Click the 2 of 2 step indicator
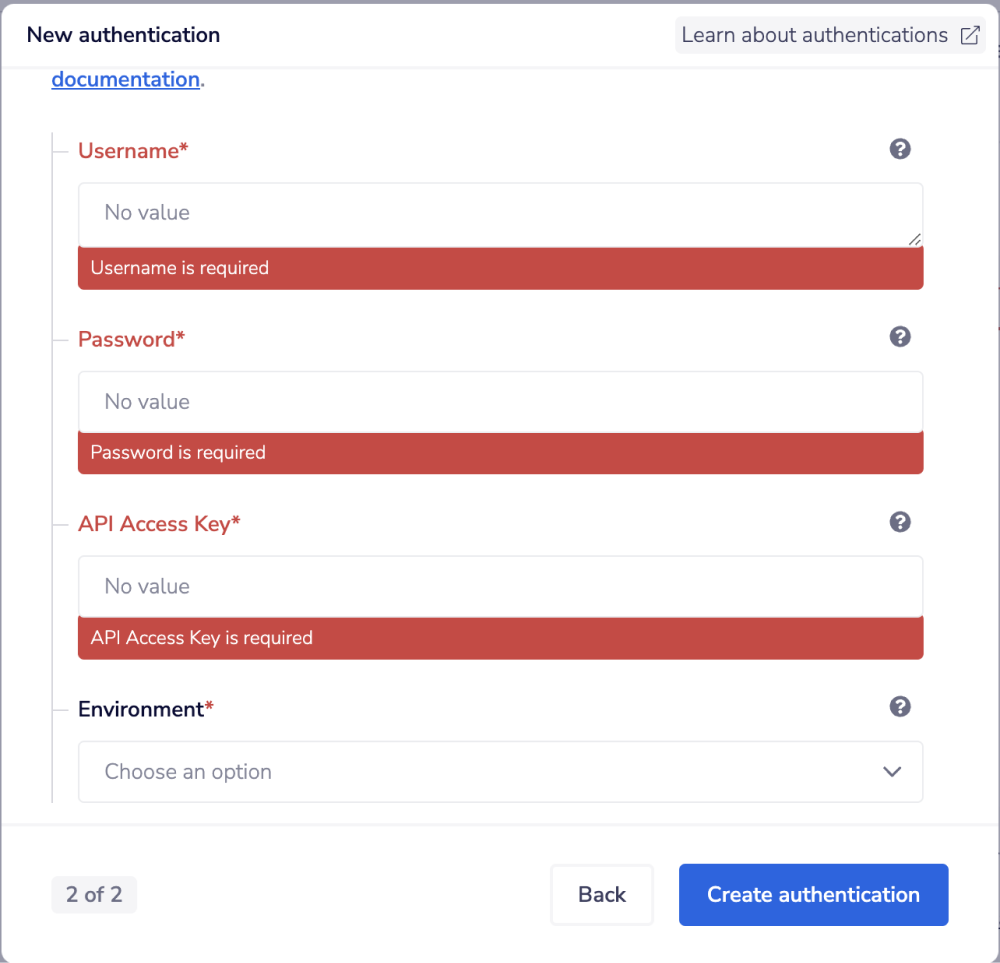Viewport: 1000px width, 963px height. click(x=94, y=894)
